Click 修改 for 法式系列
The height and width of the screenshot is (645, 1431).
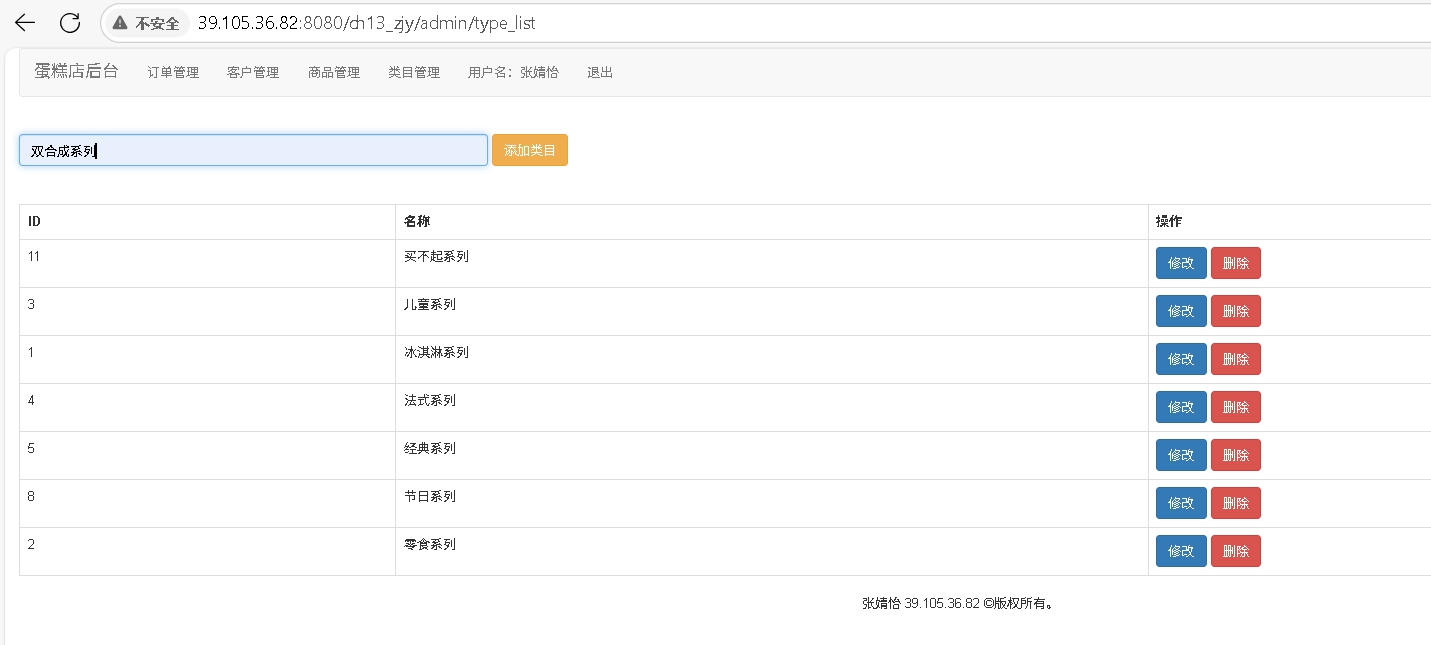pyautogui.click(x=1181, y=407)
